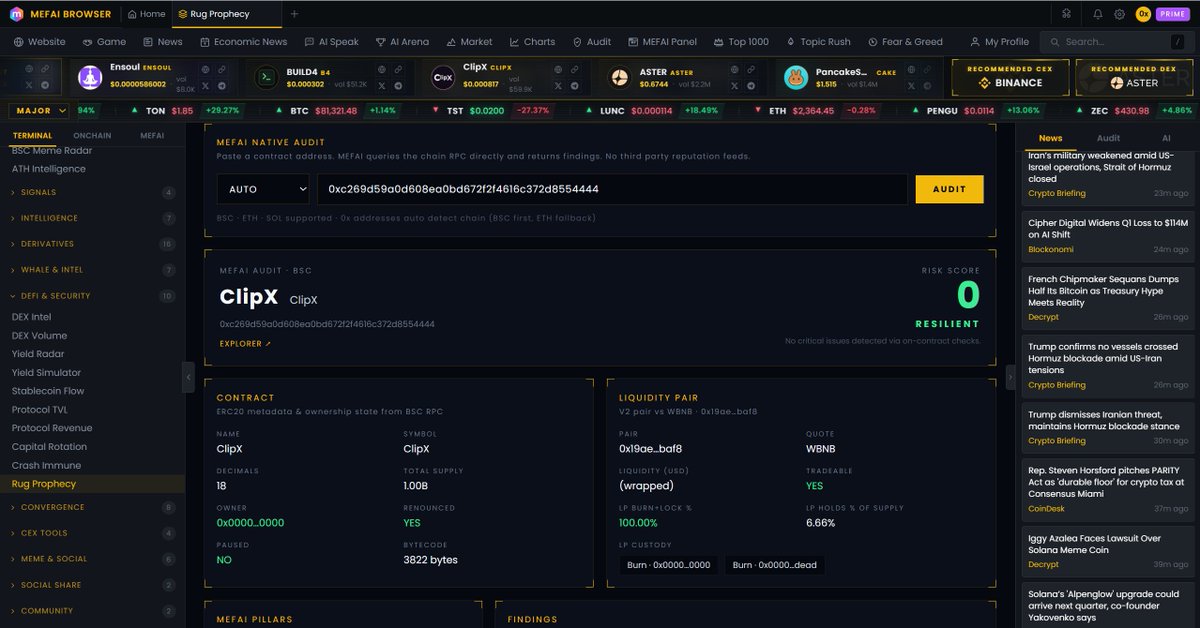
Task: Switch right panel to the Audit tab
Action: click(x=1108, y=138)
